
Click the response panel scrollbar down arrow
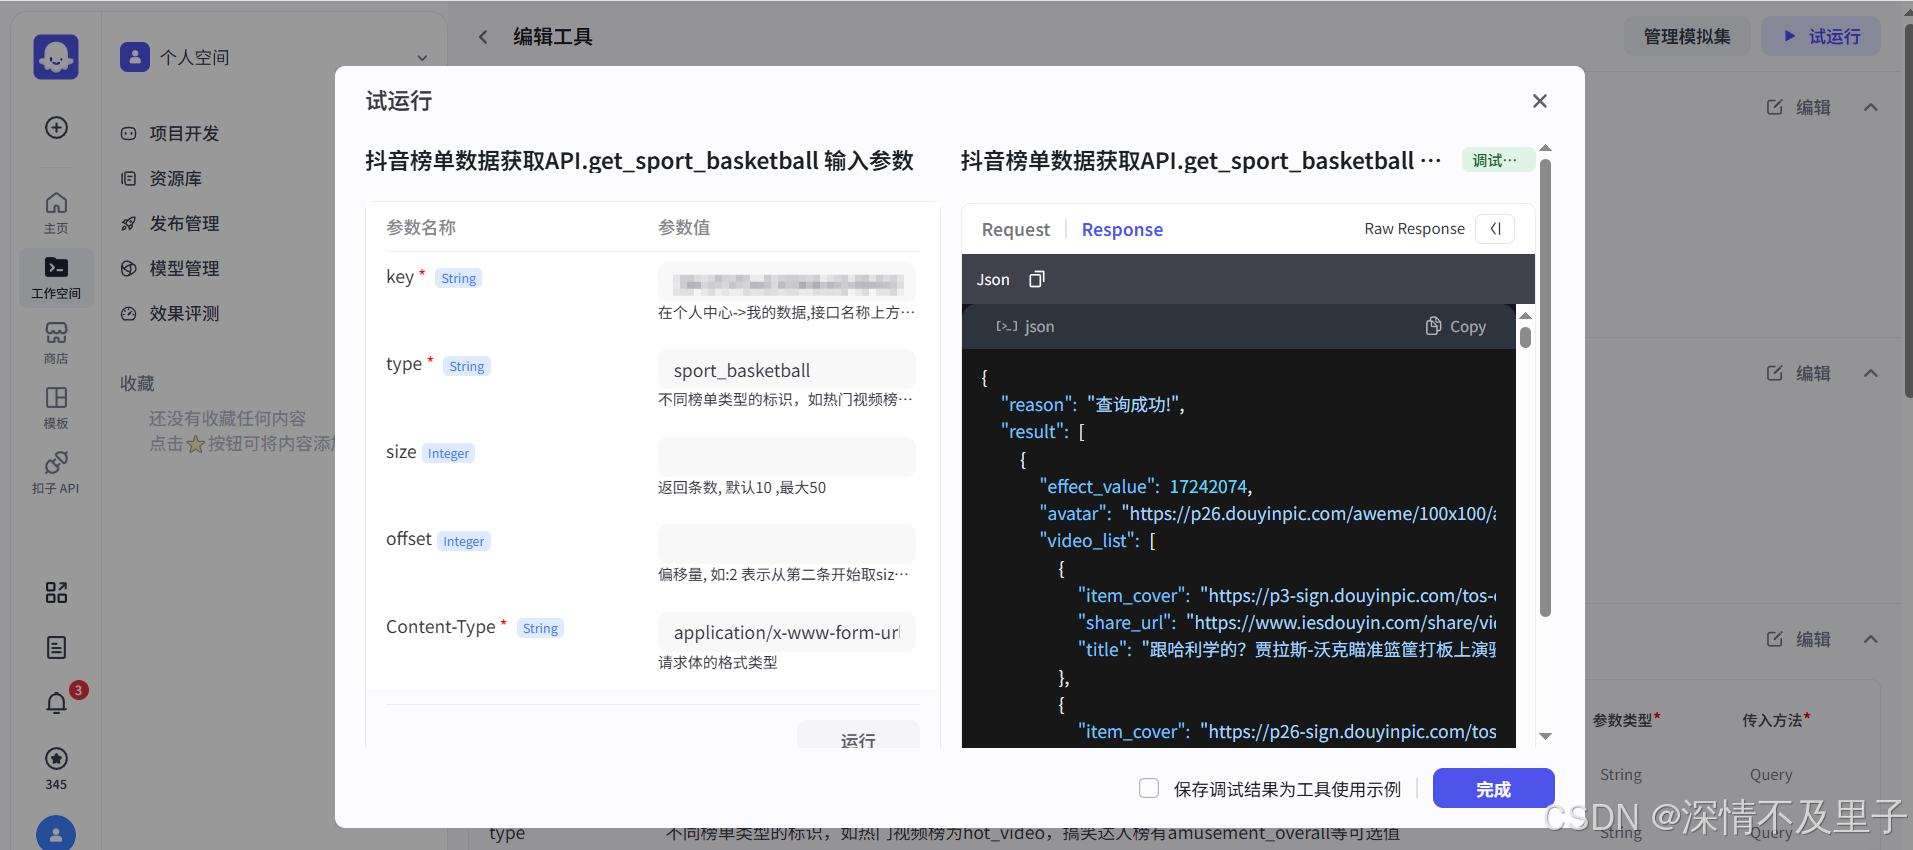coord(1545,737)
